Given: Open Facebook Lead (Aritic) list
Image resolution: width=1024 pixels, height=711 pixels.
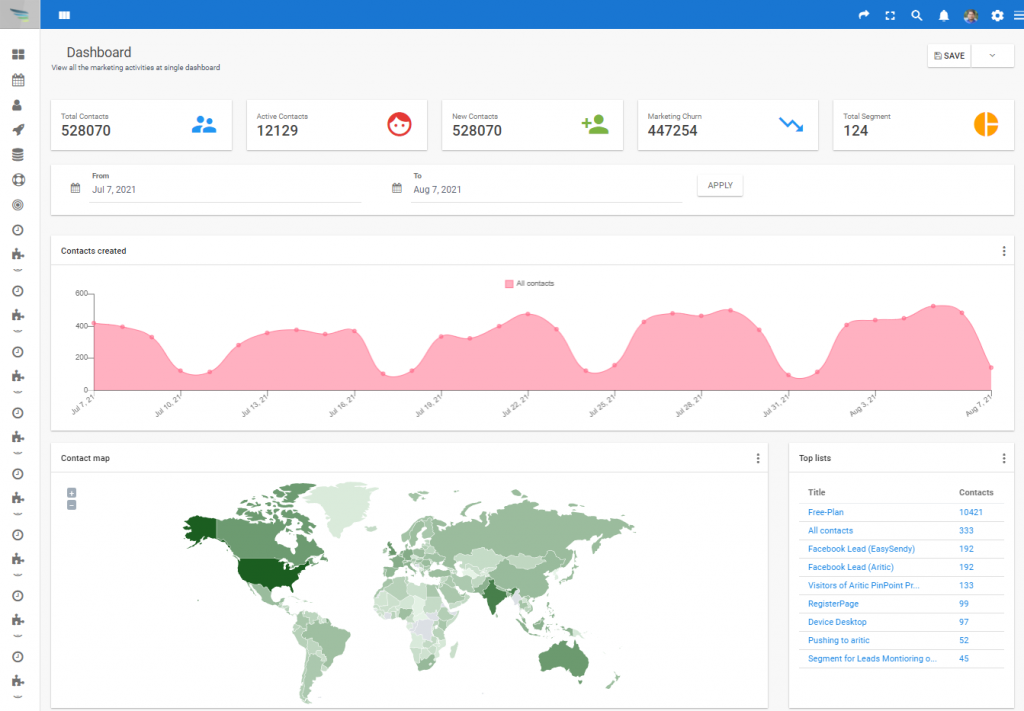Looking at the screenshot, I should [x=851, y=567].
